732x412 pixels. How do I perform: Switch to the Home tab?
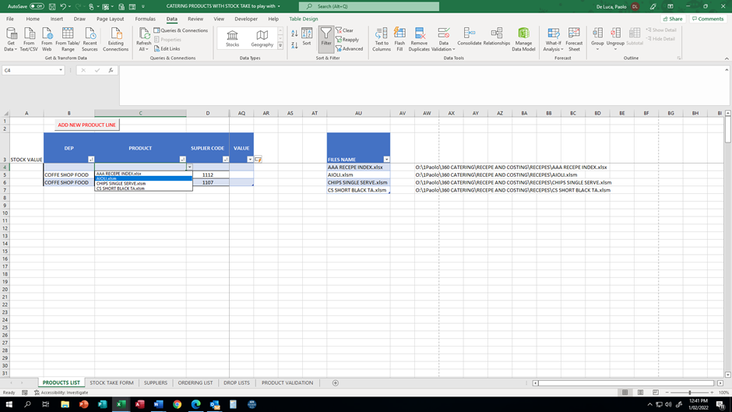tap(33, 19)
